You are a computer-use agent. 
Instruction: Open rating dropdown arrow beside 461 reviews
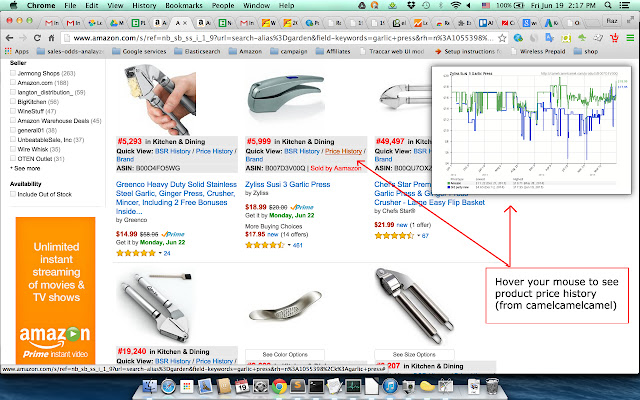pyautogui.click(x=289, y=245)
